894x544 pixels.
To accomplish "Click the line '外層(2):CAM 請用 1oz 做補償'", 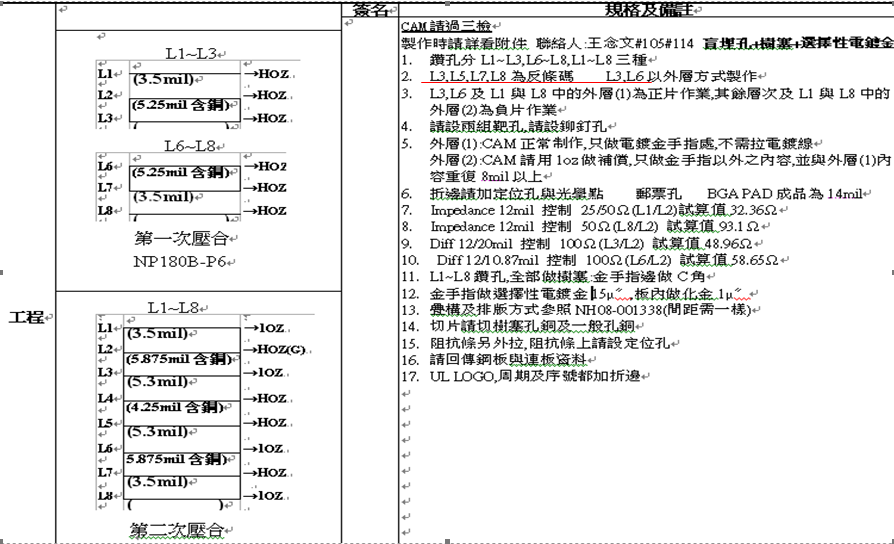I will click(x=660, y=168).
